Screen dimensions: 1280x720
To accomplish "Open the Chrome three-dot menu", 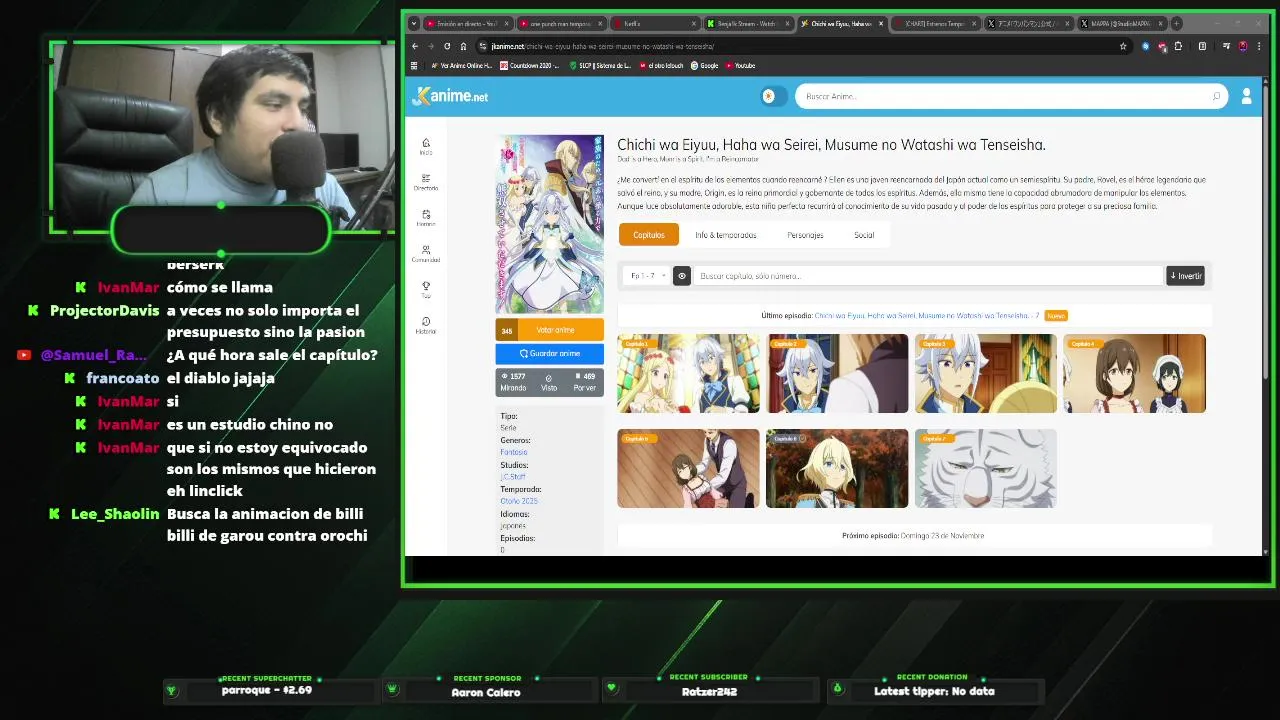I will 1258,46.
